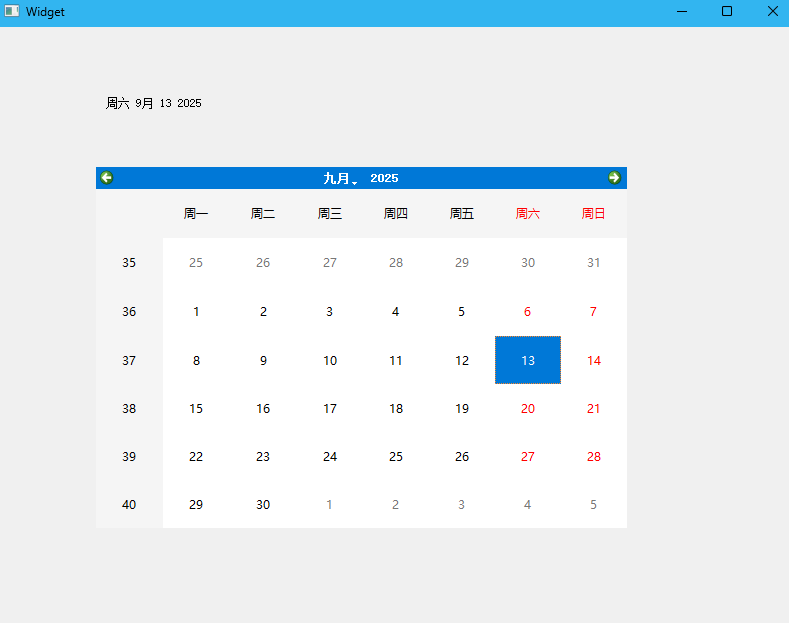Select September 16 in the calendar
This screenshot has width=789, height=623.
coord(263,409)
